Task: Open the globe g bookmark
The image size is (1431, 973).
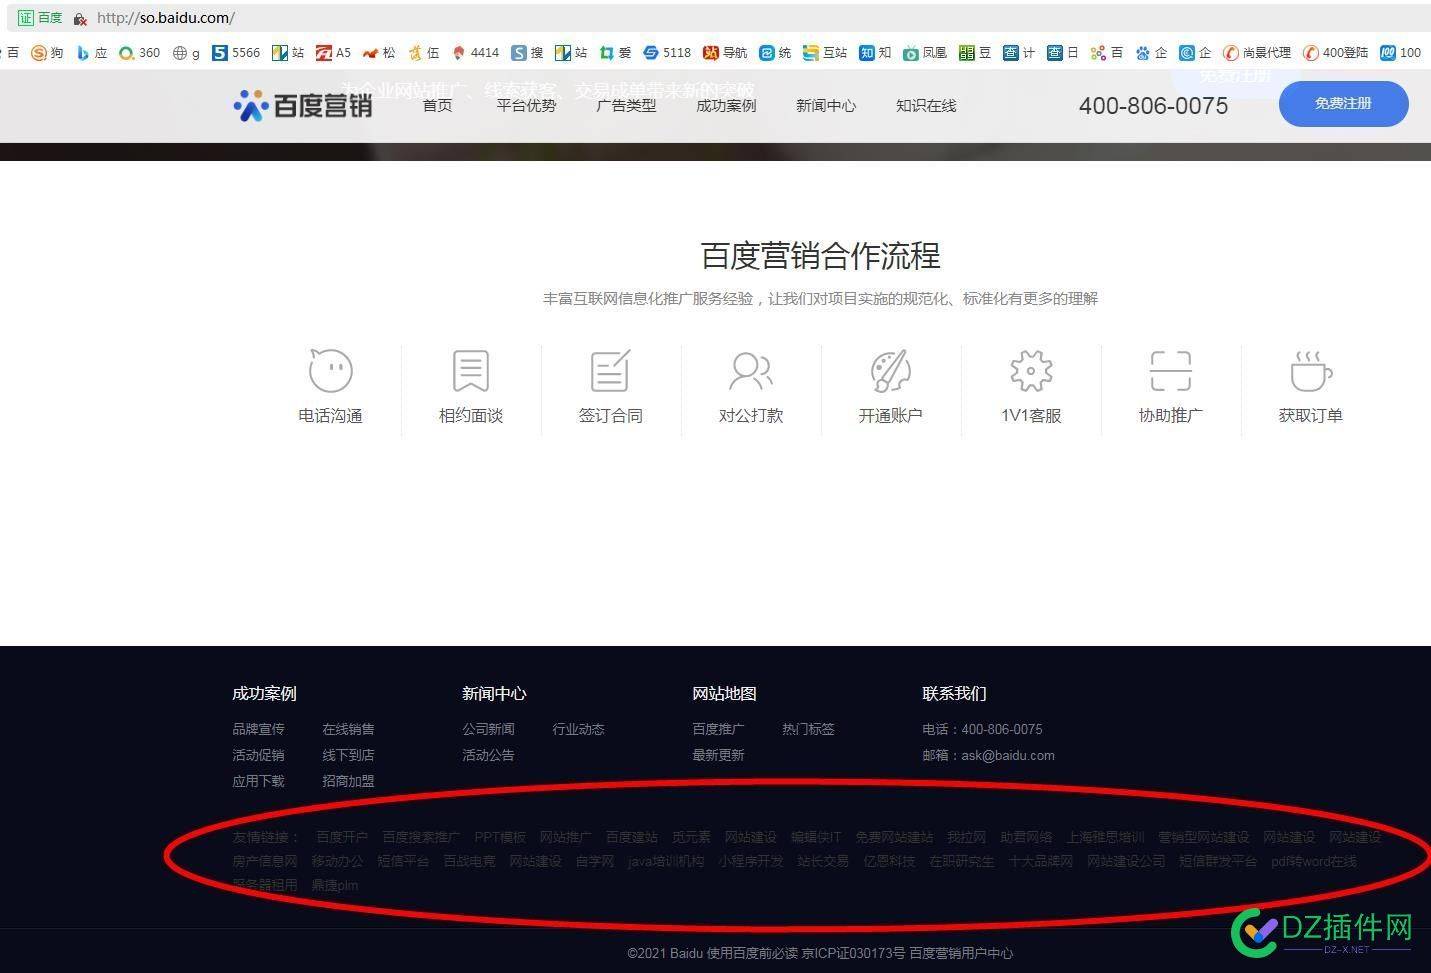Action: pyautogui.click(x=186, y=53)
